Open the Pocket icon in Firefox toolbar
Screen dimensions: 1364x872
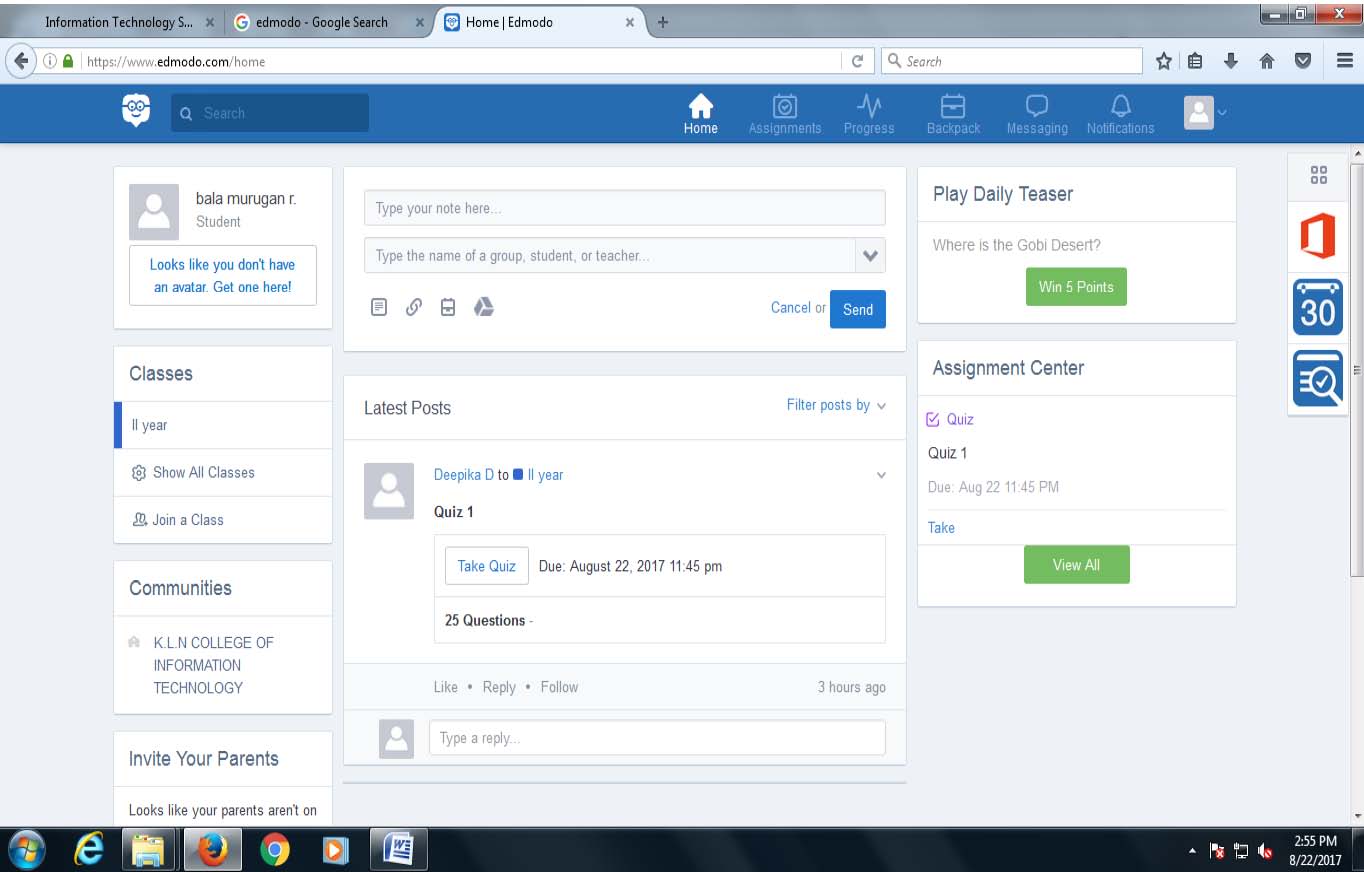coord(1303,61)
